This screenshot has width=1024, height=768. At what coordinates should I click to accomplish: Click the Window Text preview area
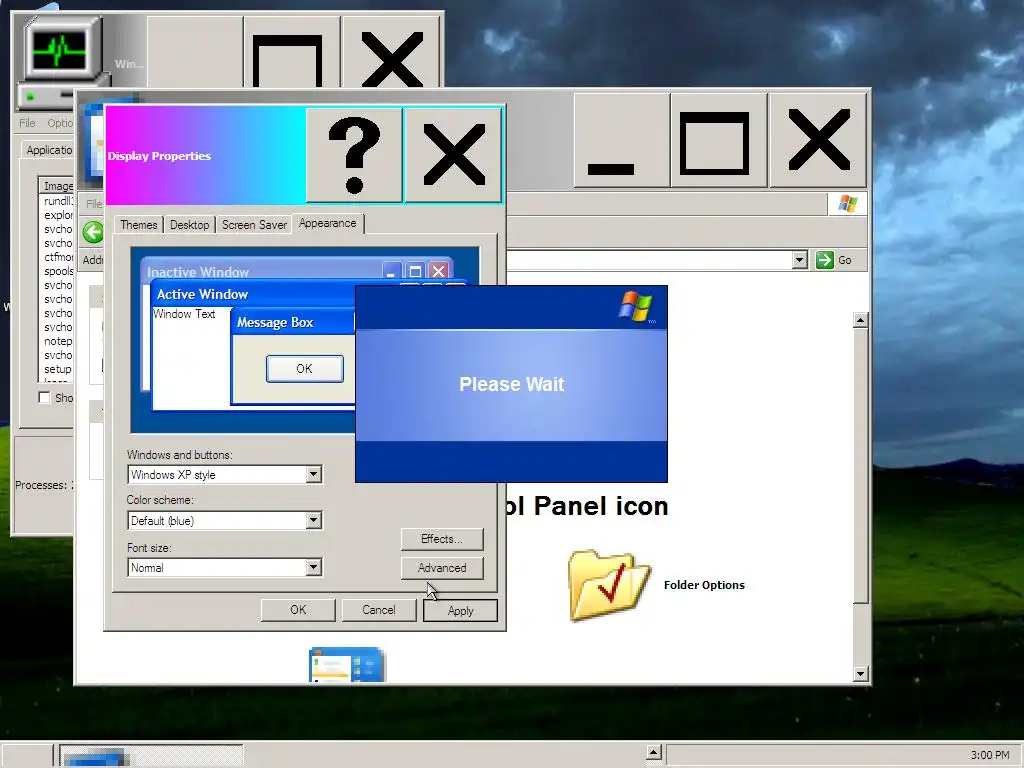click(184, 314)
